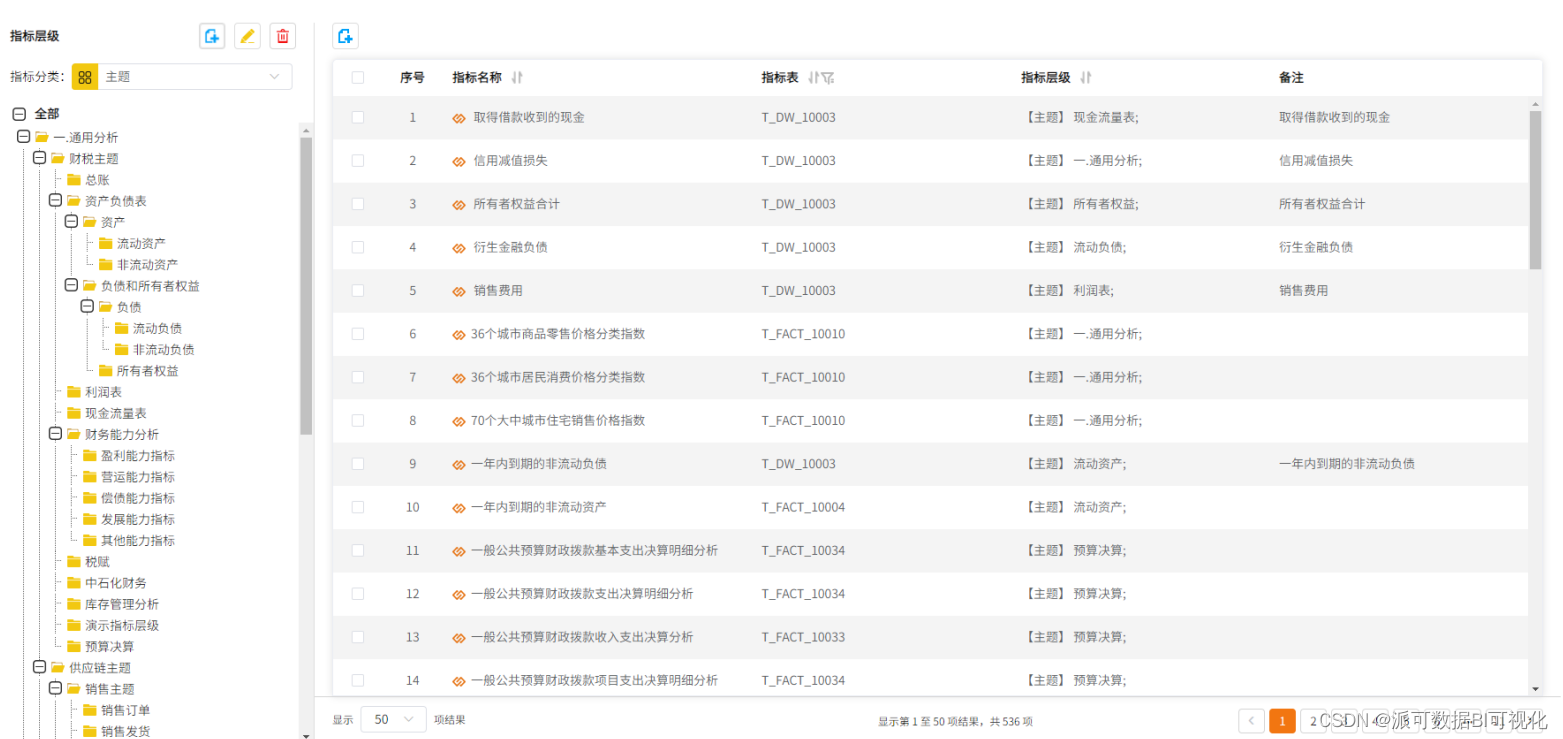Screen dimensions: 1563x739
Task: Check the box for row 11 基本支出决算明细分析
Action: (358, 551)
